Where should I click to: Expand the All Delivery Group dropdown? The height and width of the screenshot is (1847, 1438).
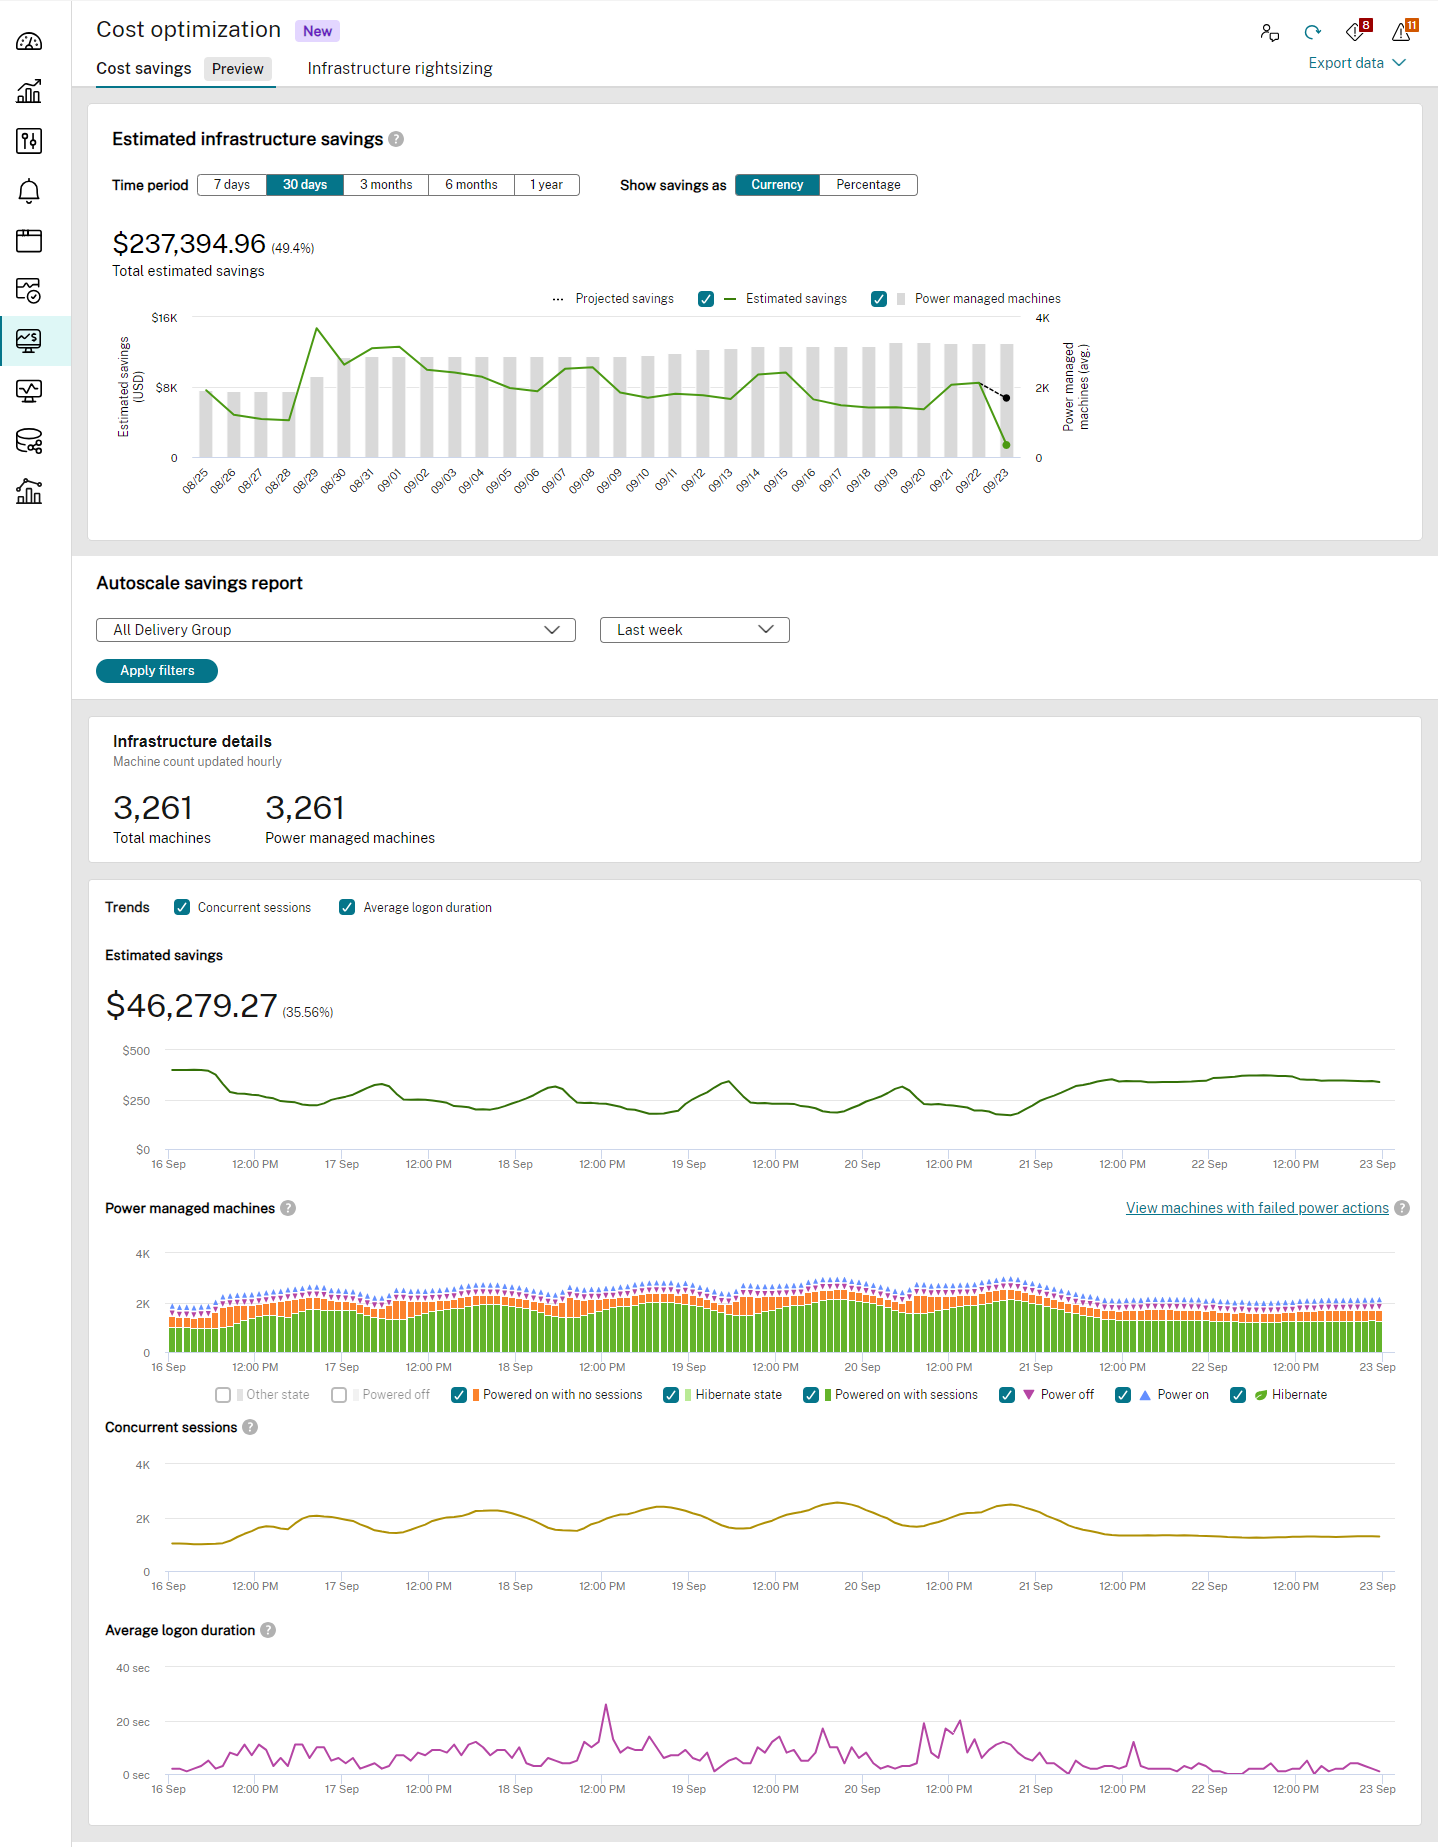[x=335, y=630]
